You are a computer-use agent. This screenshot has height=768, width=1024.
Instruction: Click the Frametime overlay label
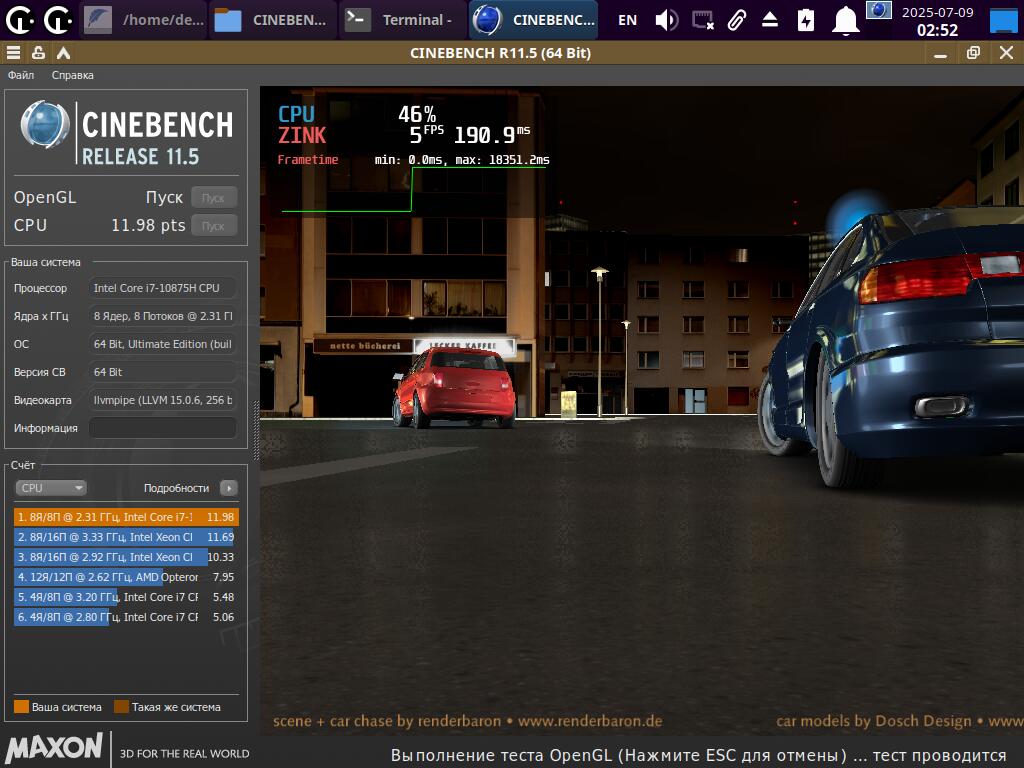[308, 159]
